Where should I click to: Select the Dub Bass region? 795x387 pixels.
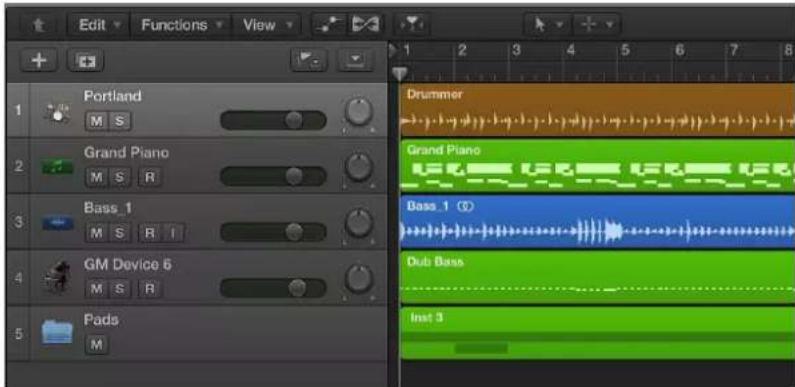coord(597,277)
